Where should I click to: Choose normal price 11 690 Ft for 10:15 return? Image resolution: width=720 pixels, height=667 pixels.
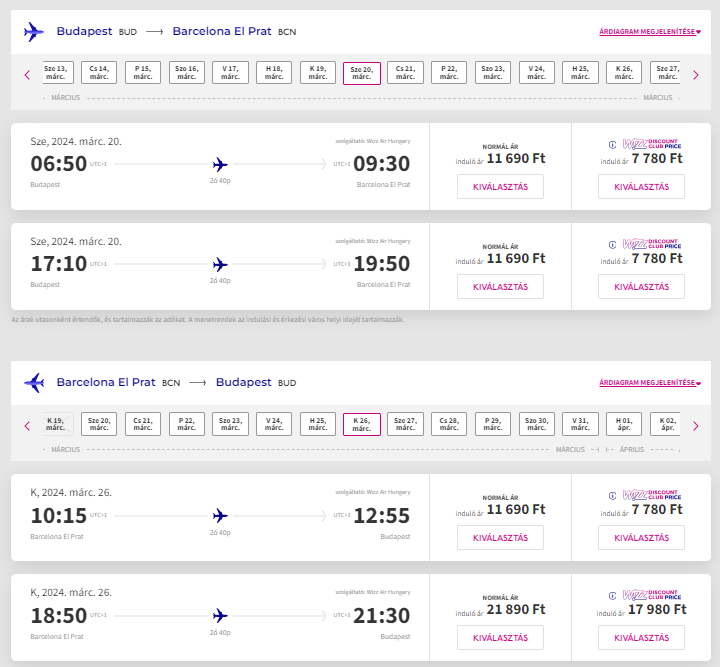pos(500,538)
